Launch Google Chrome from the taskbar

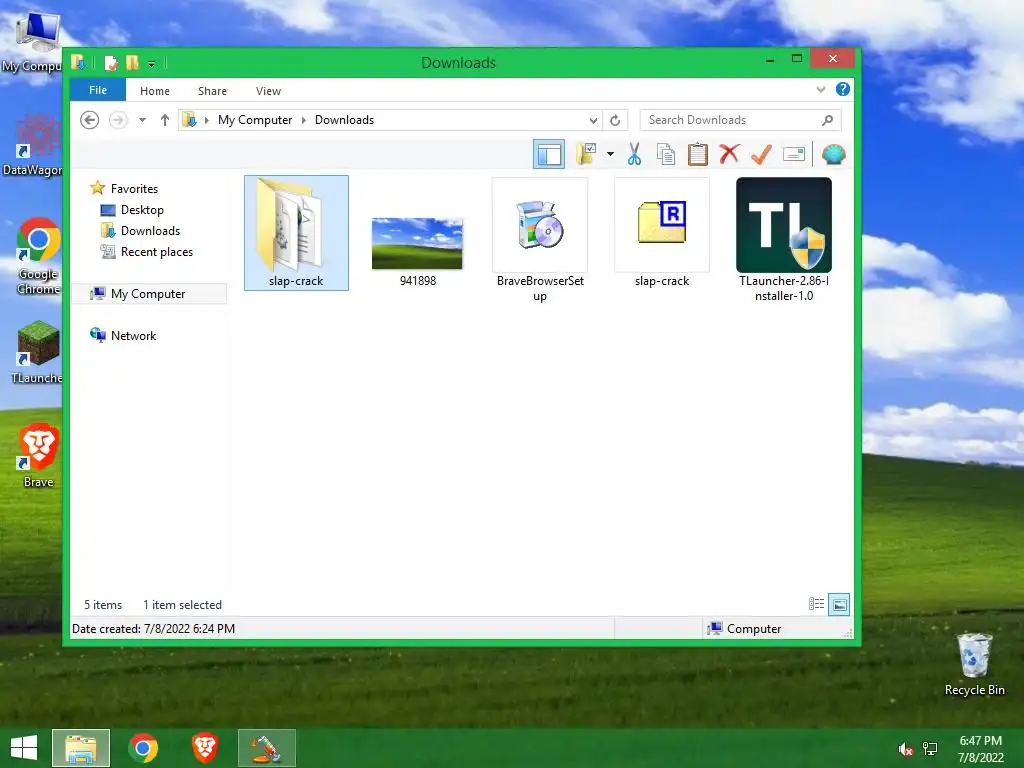tap(143, 748)
